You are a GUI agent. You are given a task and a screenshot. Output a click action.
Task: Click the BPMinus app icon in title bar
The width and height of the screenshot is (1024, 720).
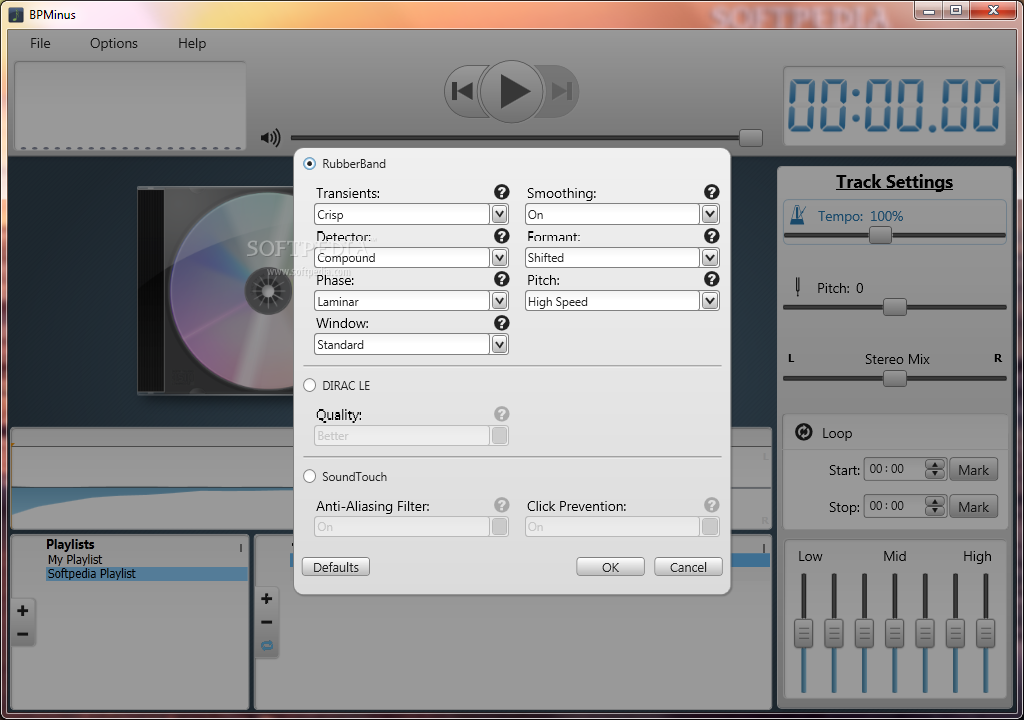(16, 14)
